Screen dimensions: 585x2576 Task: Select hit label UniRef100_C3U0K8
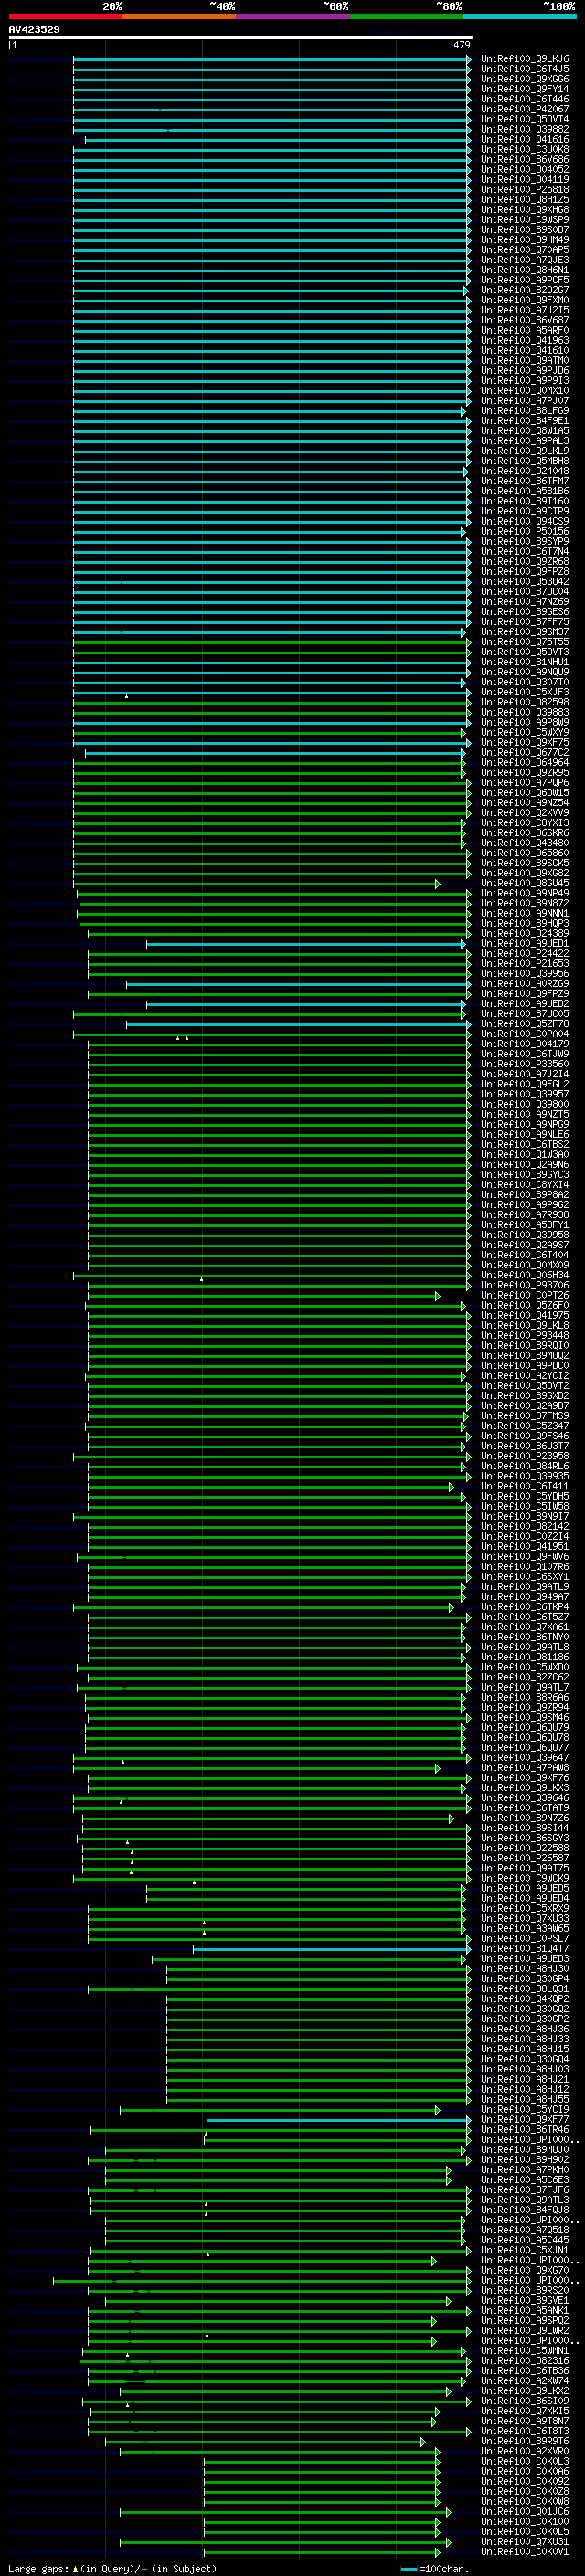pyautogui.click(x=525, y=149)
